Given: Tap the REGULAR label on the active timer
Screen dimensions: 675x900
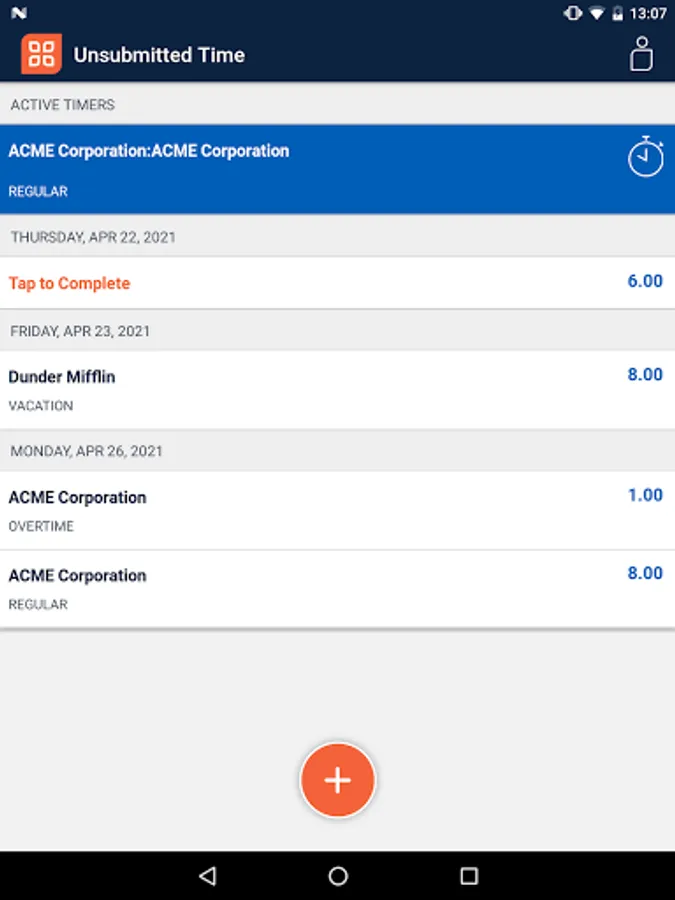Looking at the screenshot, I should pos(38,191).
